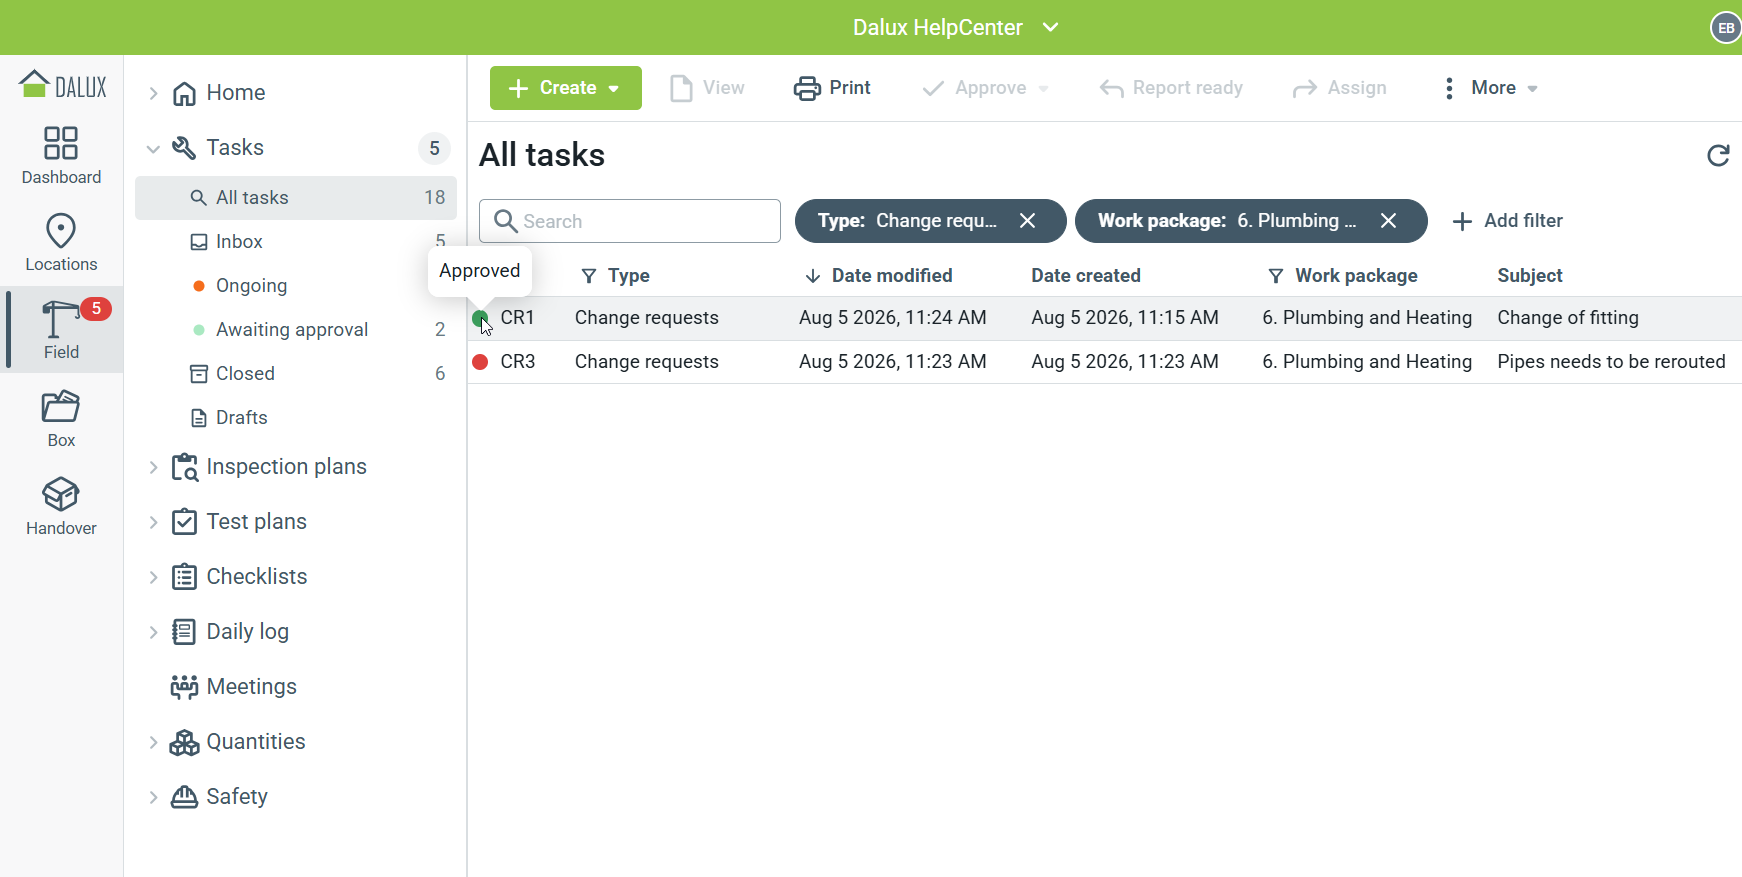Expand the Daily log section

click(153, 632)
